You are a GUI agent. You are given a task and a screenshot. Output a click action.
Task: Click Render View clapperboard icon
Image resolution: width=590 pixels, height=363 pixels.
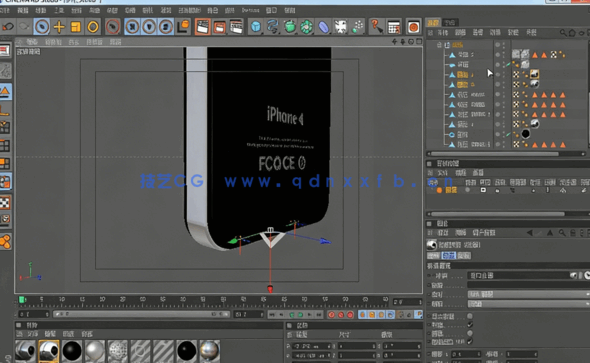202,27
